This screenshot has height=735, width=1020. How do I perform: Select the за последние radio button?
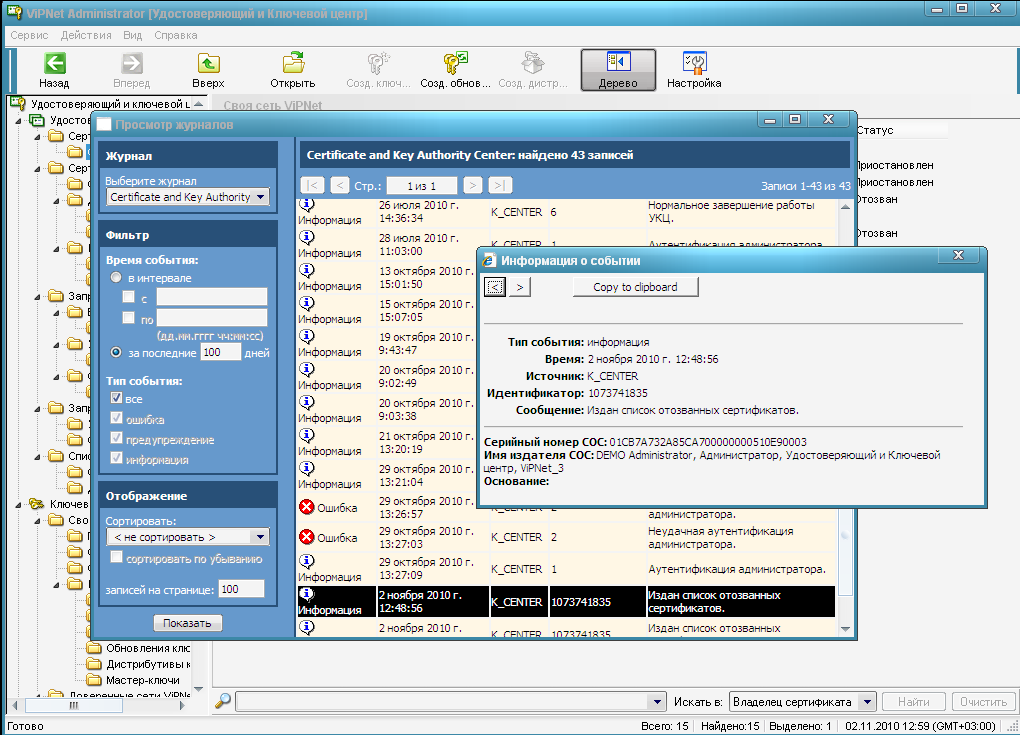[x=116, y=353]
